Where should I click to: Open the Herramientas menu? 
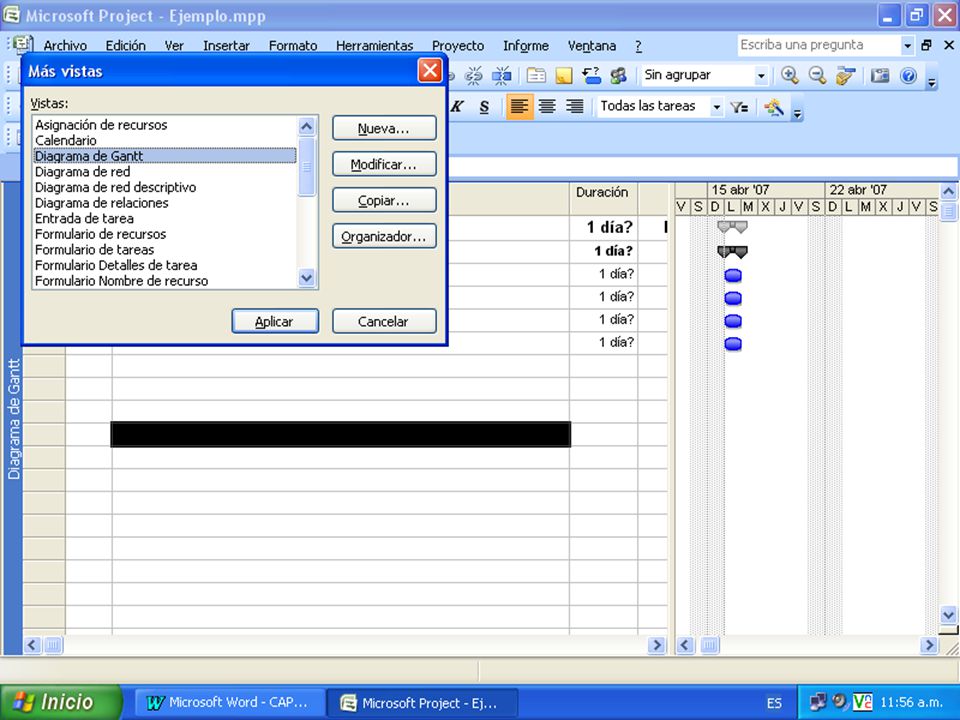[375, 46]
